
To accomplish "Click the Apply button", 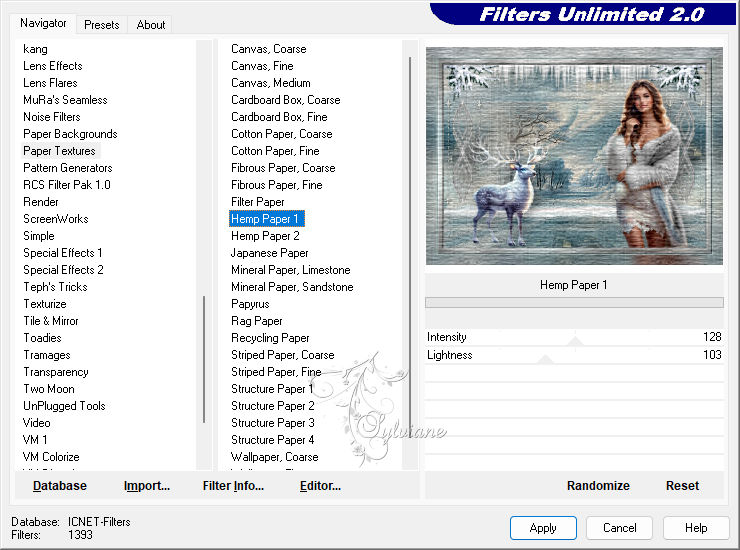I will (543, 528).
